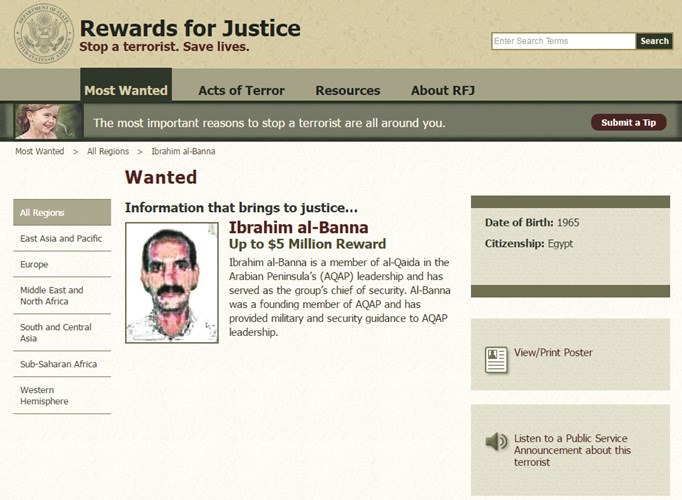
Task: Select Europe region in the sidebar
Action: [62, 264]
